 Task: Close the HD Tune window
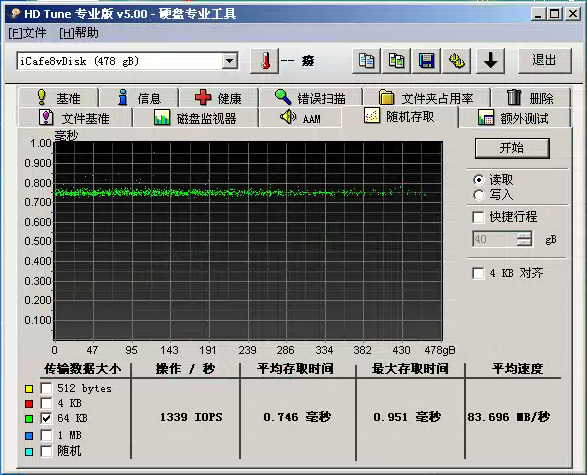click(573, 14)
